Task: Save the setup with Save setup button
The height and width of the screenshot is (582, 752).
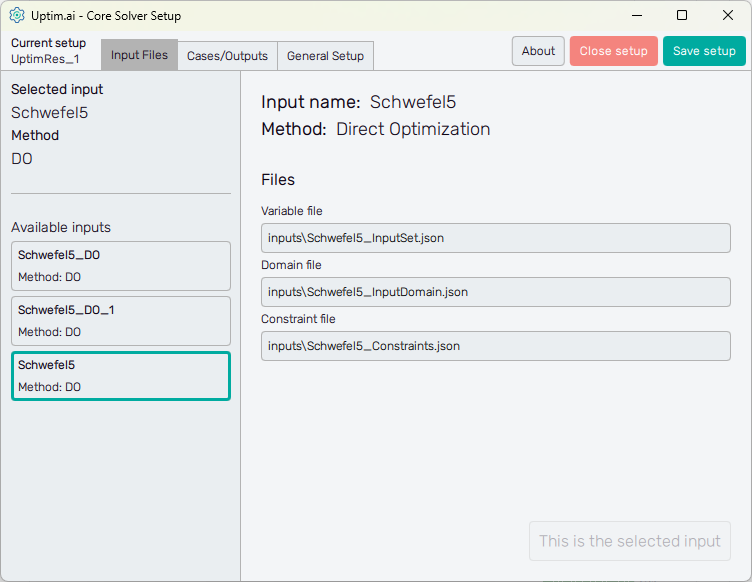Action: [704, 51]
